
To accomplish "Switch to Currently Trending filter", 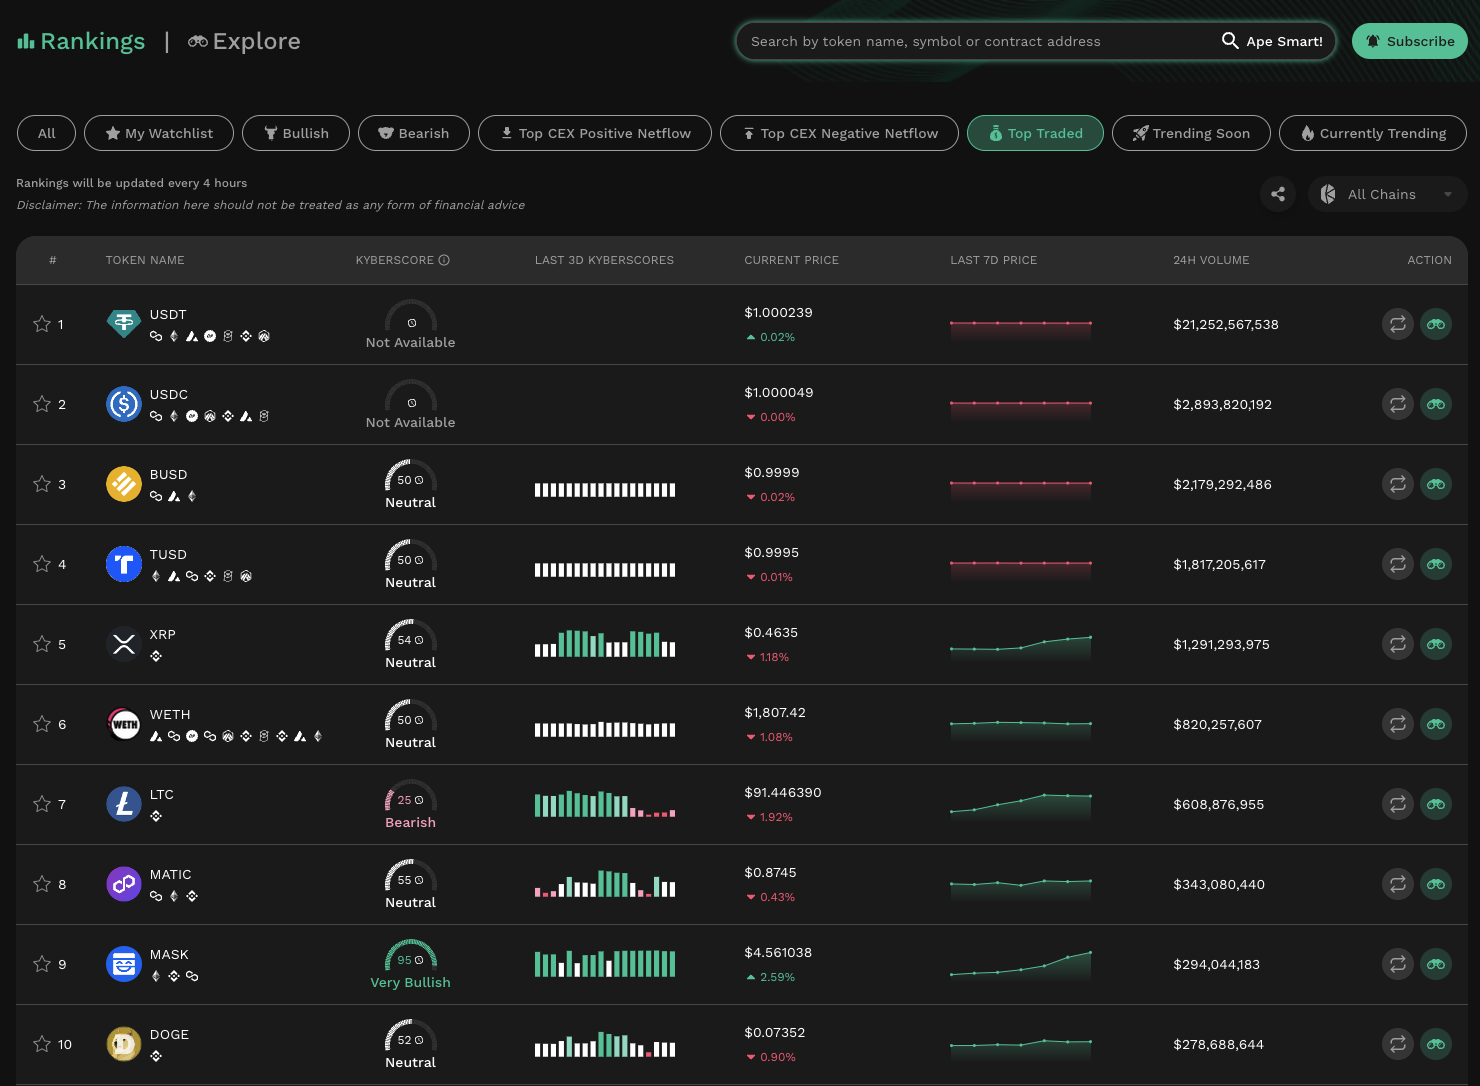I will tap(1372, 133).
